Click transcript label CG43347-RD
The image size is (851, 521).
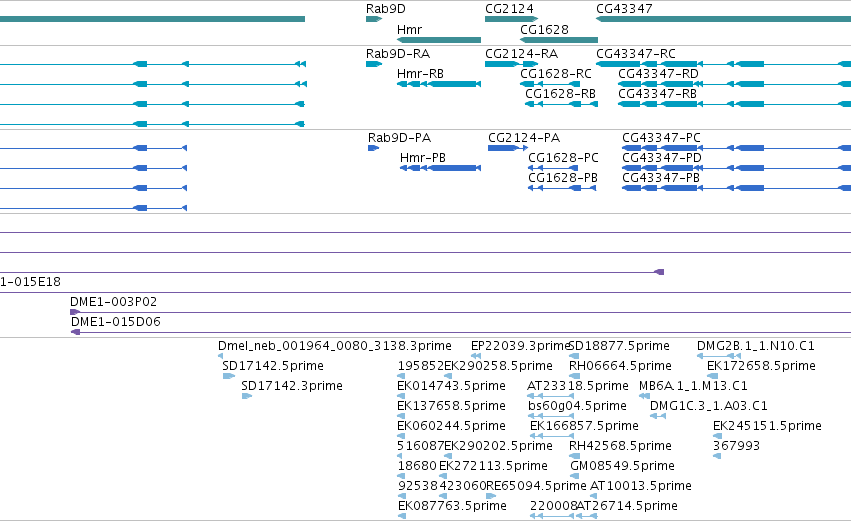(658, 74)
